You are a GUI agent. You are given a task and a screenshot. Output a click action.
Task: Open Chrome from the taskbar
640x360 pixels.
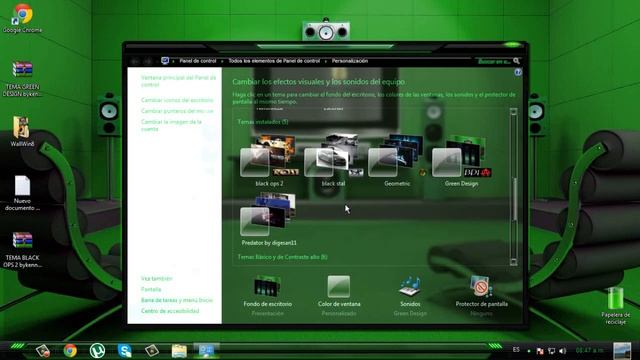(x=70, y=350)
